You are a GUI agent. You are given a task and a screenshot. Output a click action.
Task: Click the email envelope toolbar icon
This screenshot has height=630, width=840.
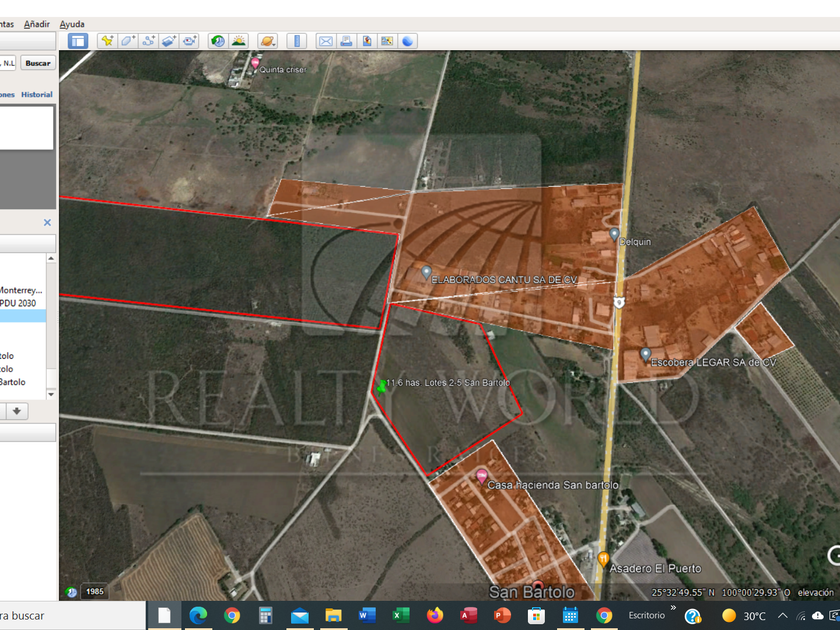click(x=325, y=41)
